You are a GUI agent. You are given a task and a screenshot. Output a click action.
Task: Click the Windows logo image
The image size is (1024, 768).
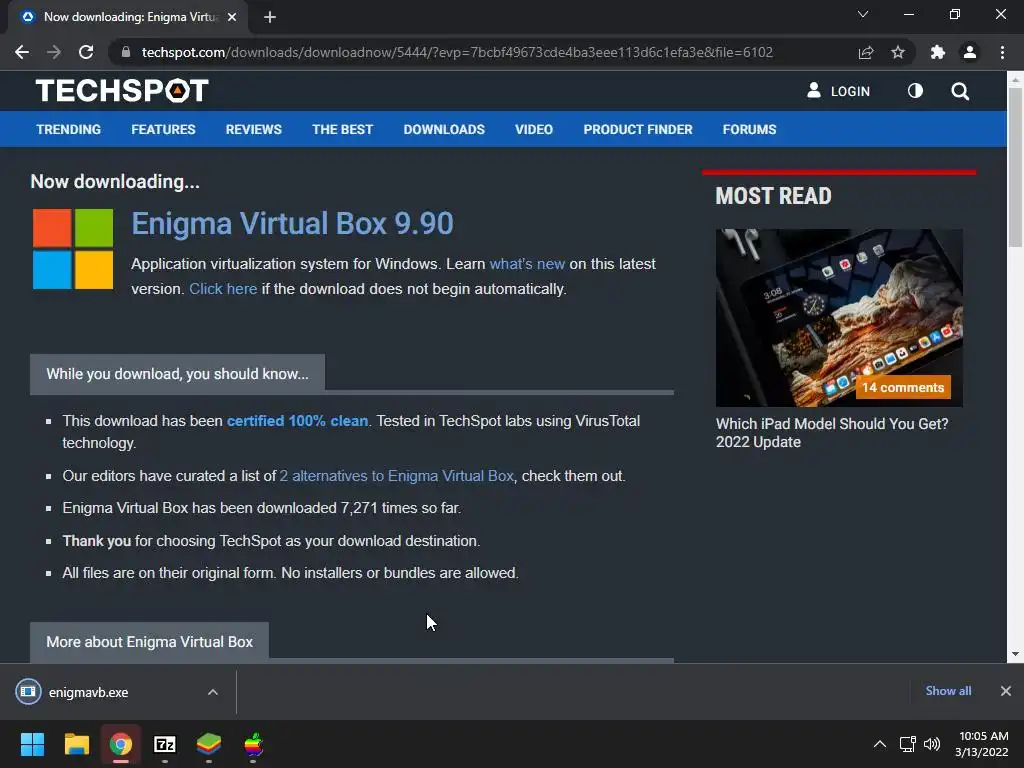[73, 249]
